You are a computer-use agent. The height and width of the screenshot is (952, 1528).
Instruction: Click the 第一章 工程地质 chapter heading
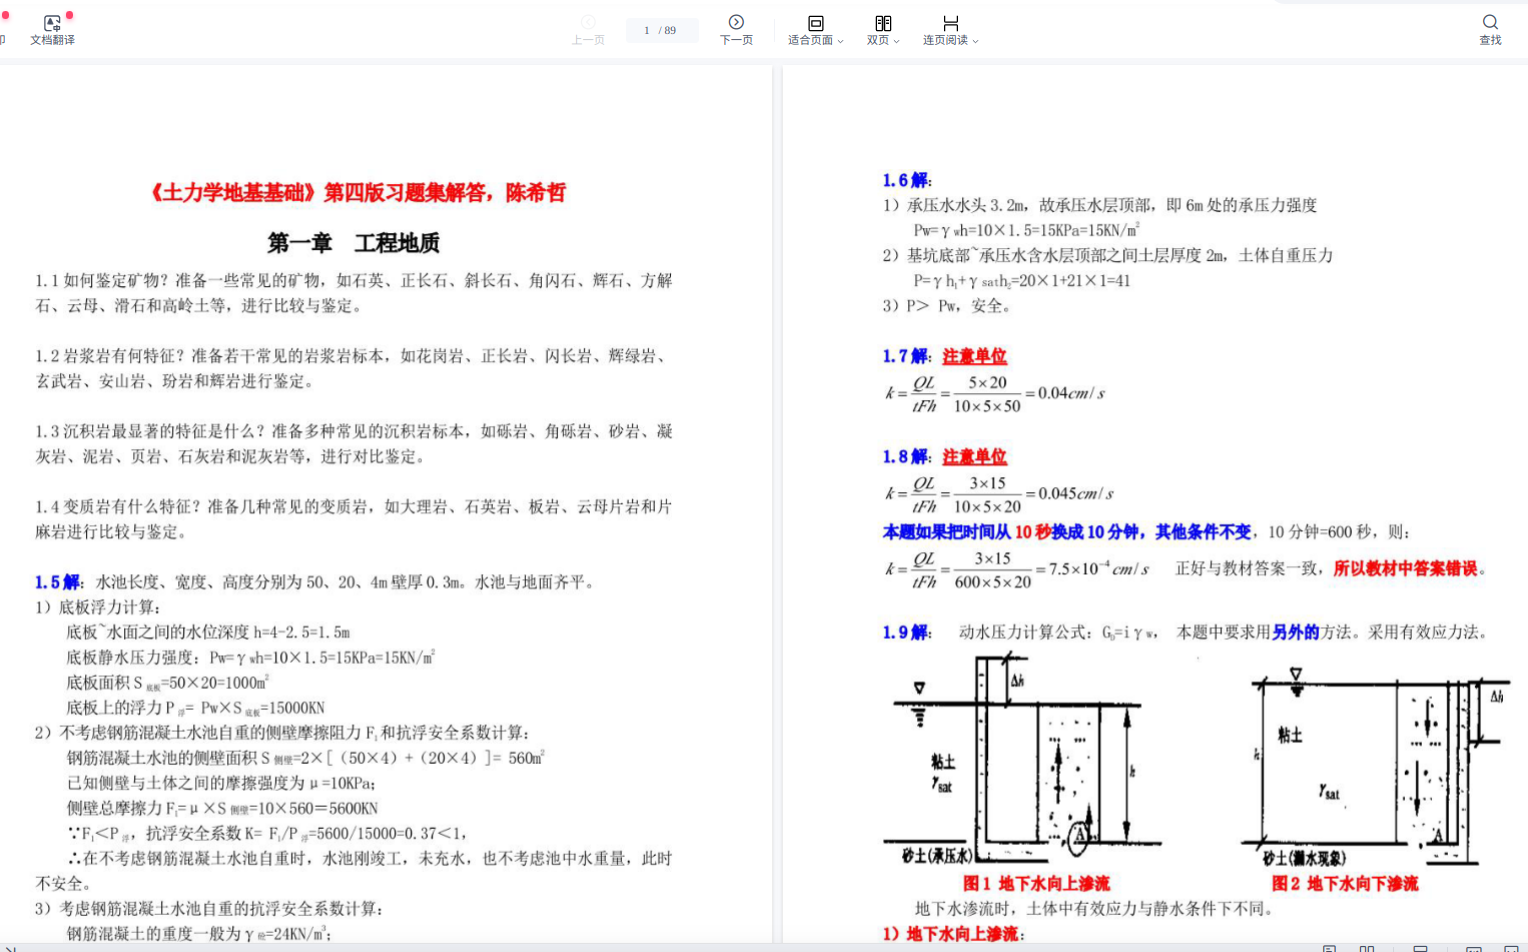pos(353,243)
